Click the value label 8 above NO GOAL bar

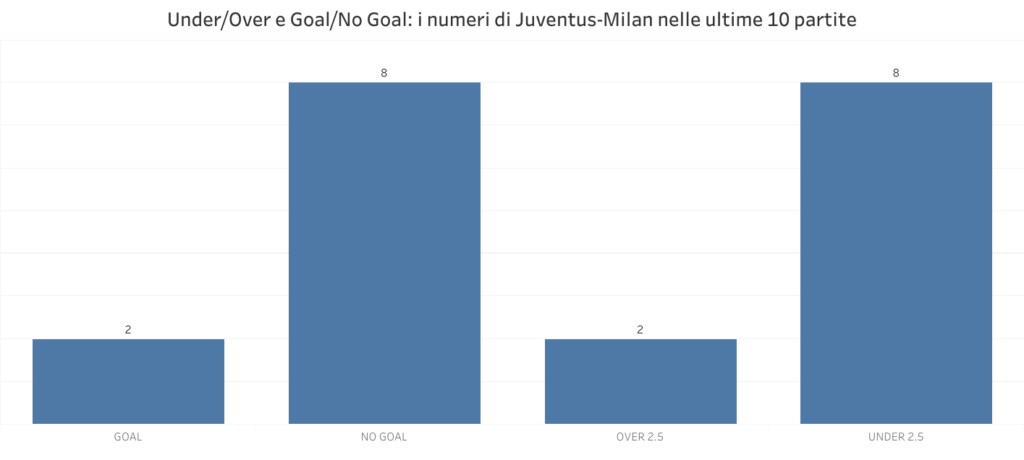click(x=384, y=73)
